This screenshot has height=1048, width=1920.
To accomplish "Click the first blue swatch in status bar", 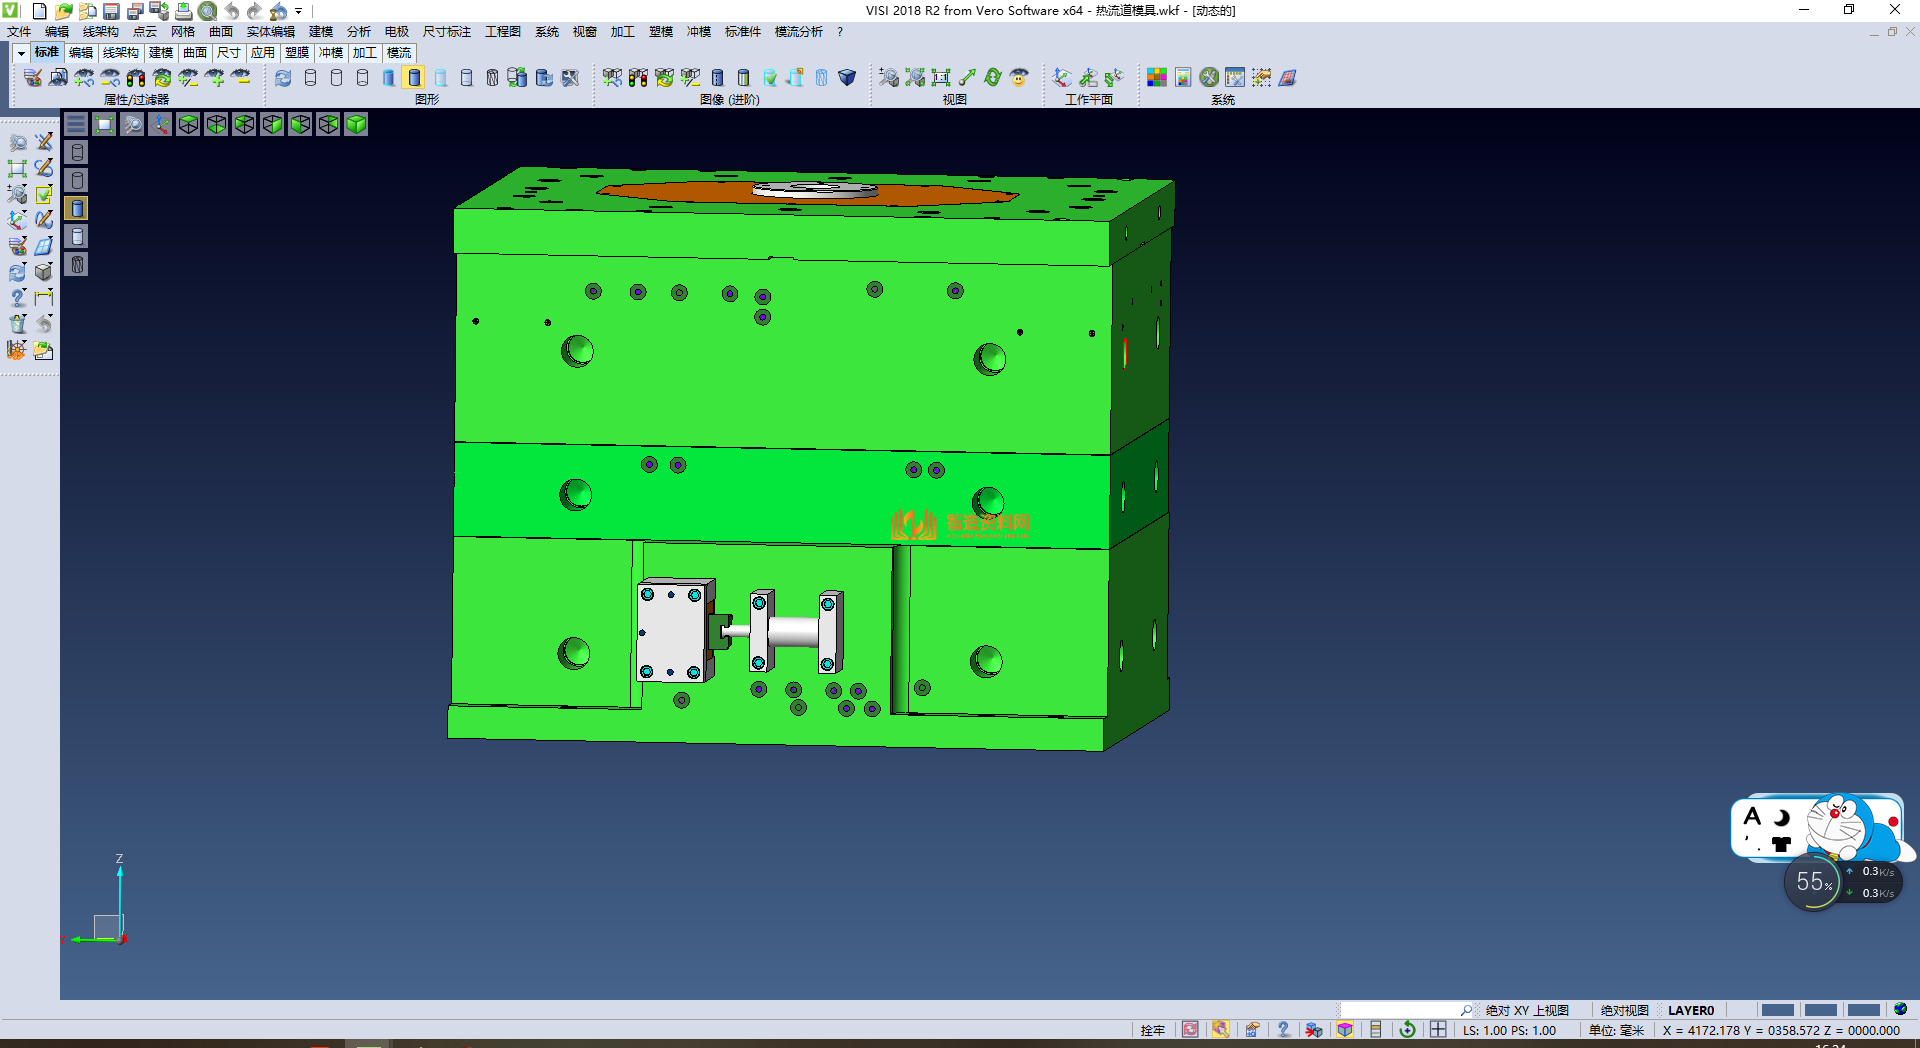I will pos(1777,1010).
